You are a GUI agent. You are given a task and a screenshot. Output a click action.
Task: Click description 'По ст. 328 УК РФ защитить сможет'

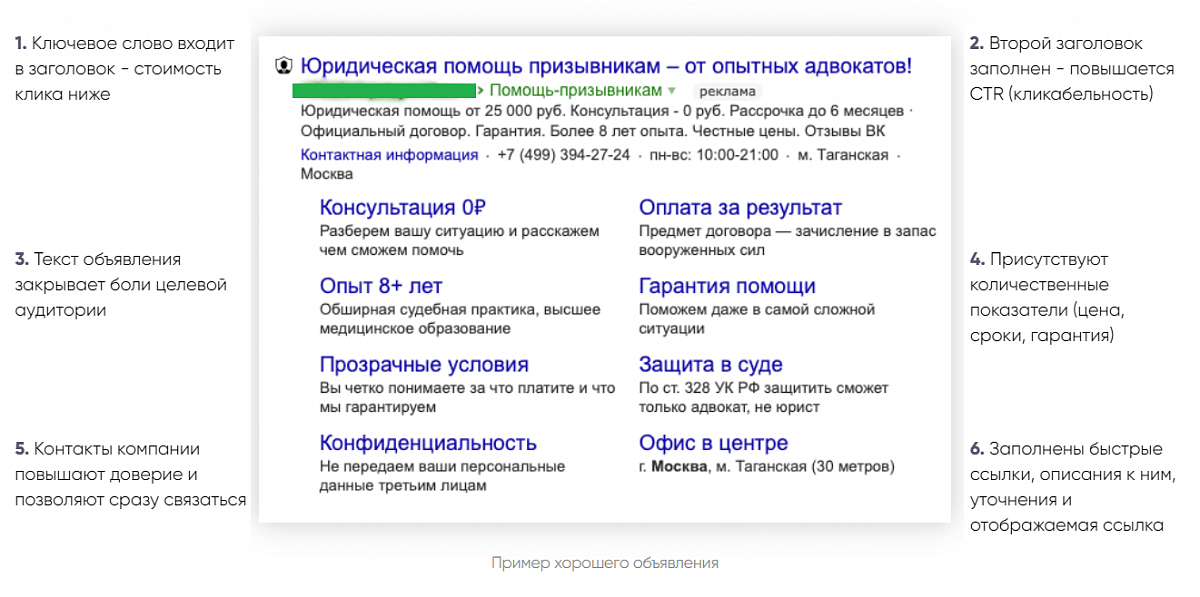coord(764,387)
